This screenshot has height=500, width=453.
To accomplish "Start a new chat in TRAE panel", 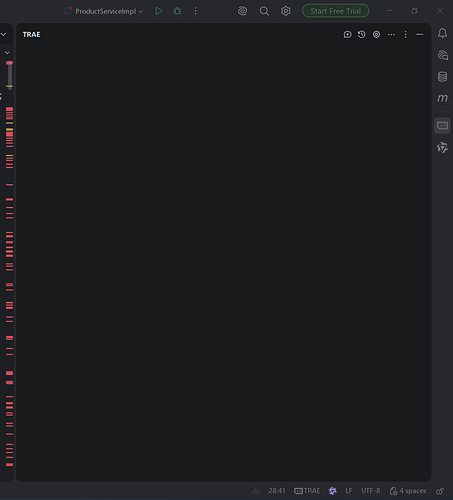I will coord(347,34).
